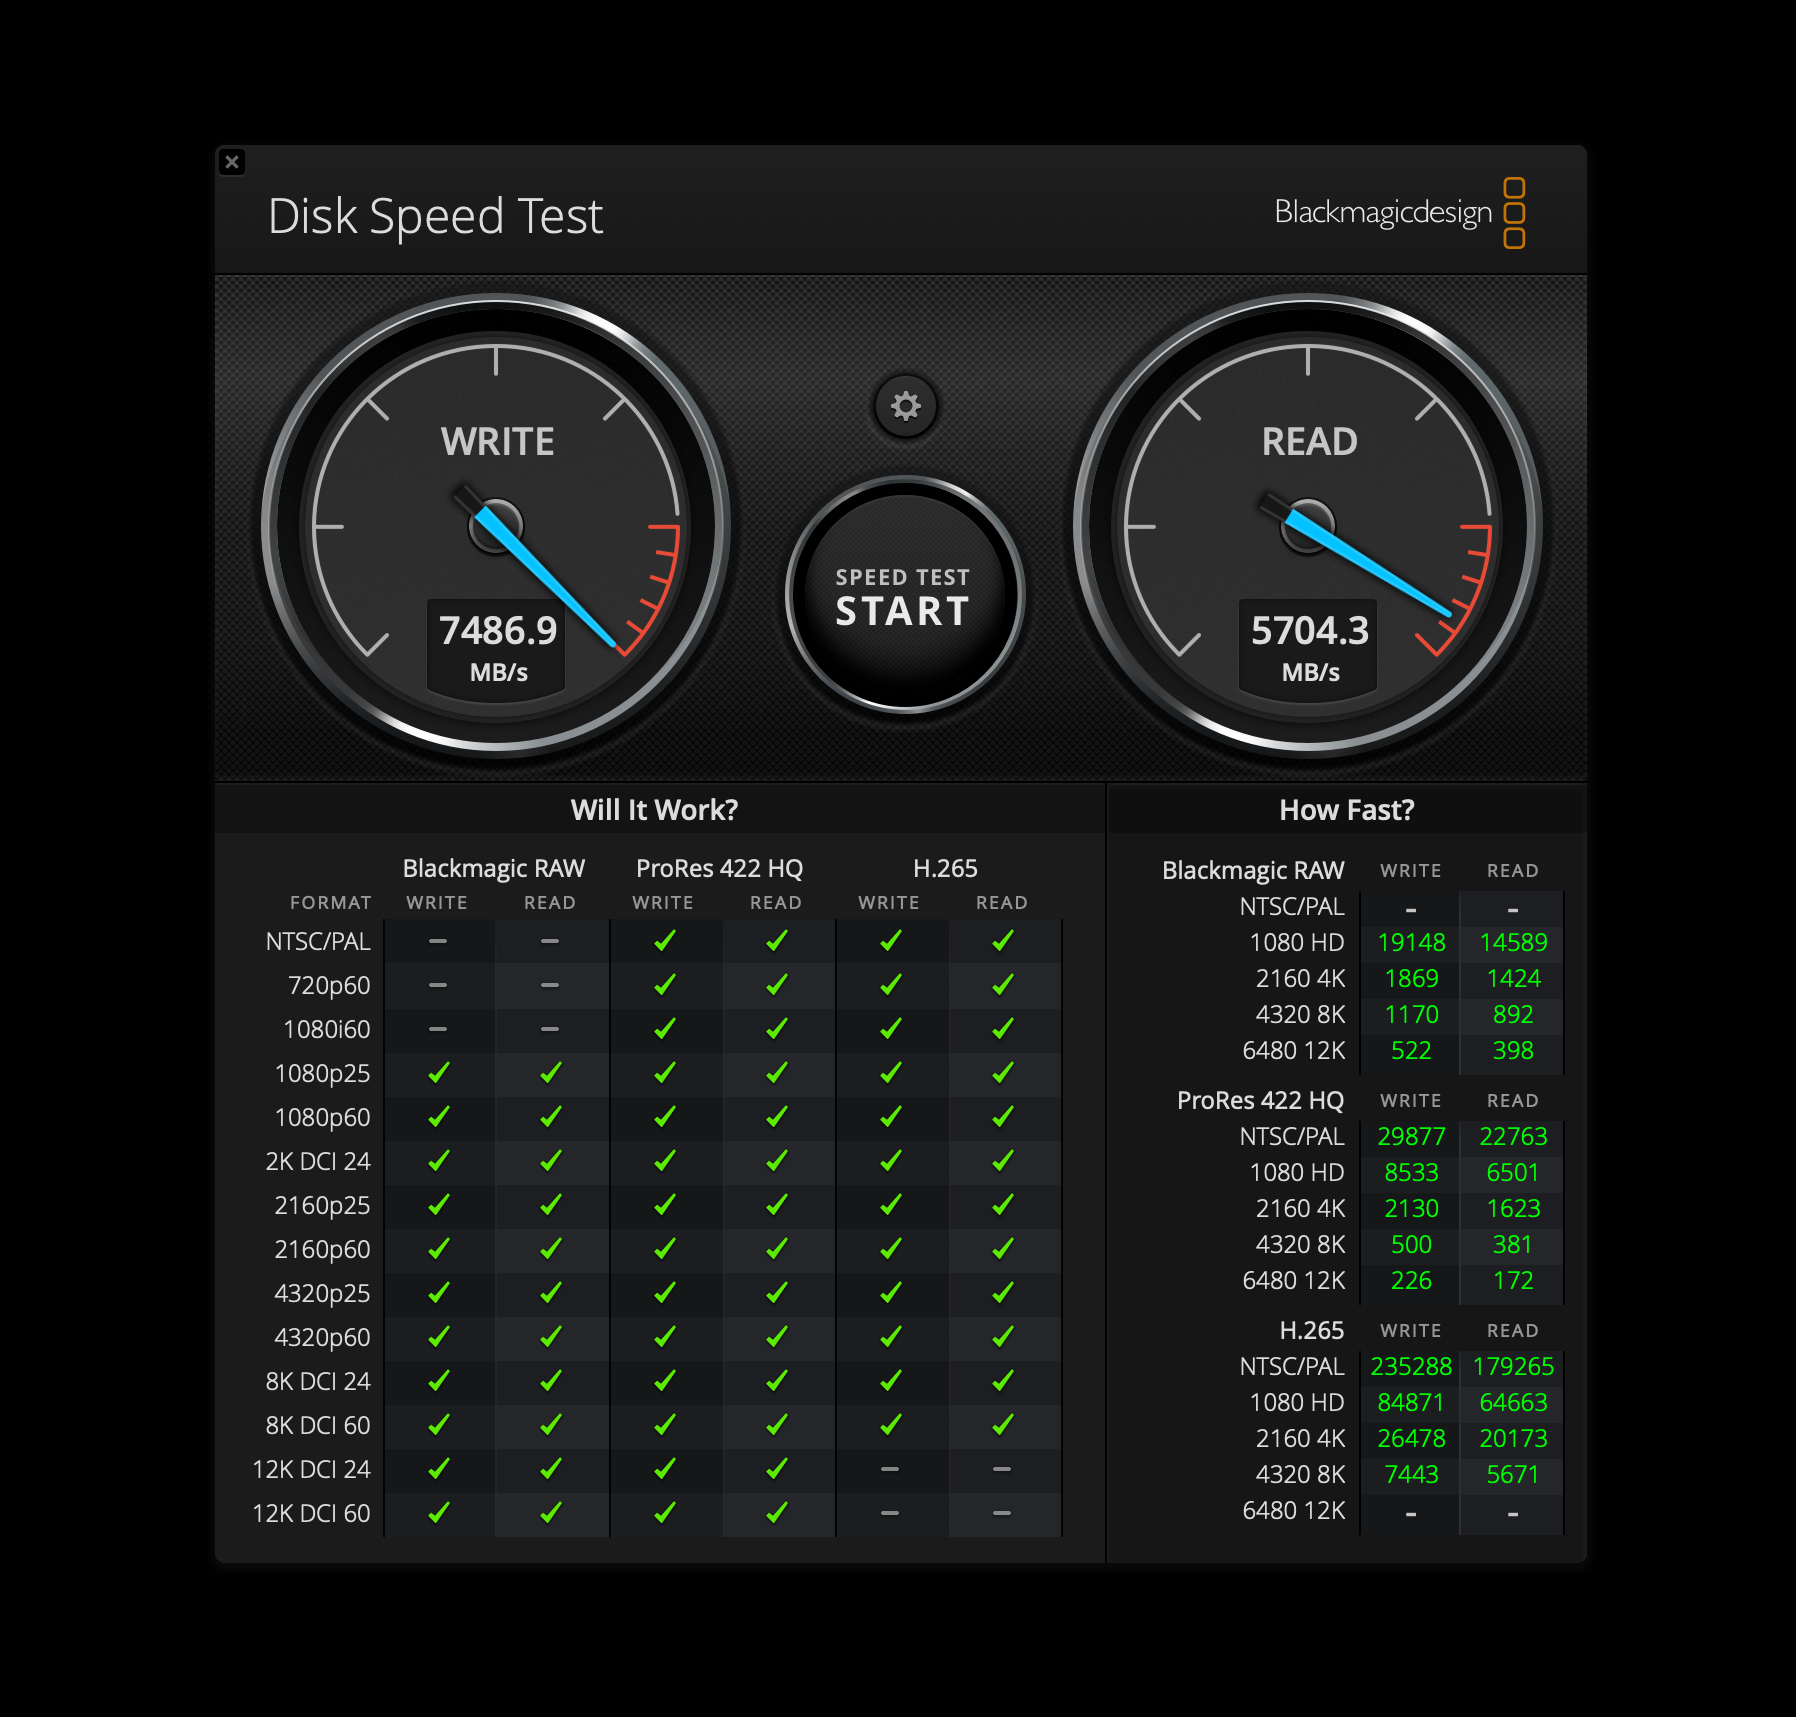Click the Blackmagic RAW 1080 HD write value 19148
Image resolution: width=1796 pixels, height=1717 pixels.
tap(1411, 942)
